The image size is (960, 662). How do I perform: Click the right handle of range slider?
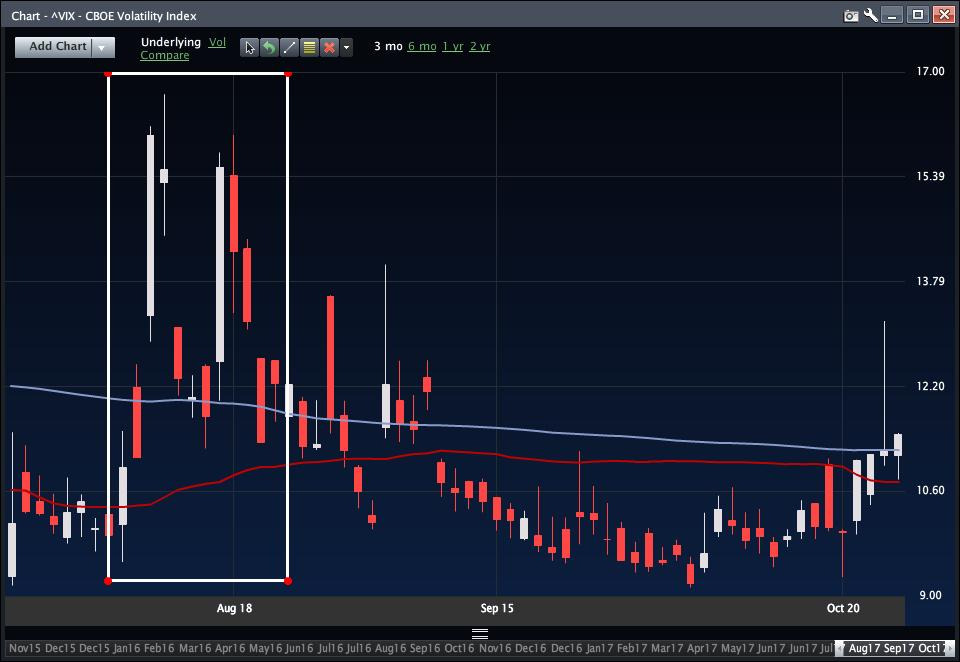point(950,648)
